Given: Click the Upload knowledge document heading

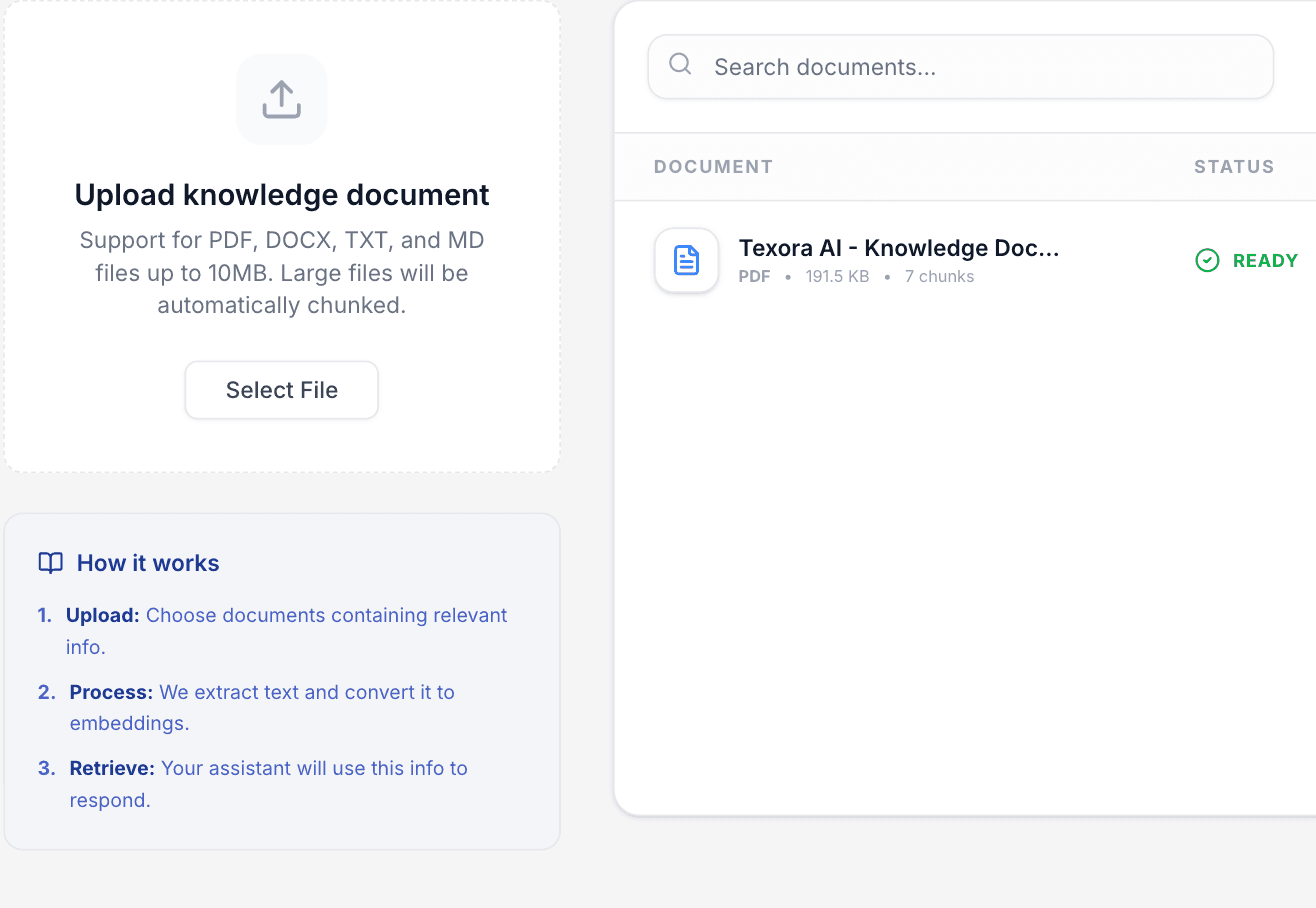Looking at the screenshot, I should (x=282, y=194).
